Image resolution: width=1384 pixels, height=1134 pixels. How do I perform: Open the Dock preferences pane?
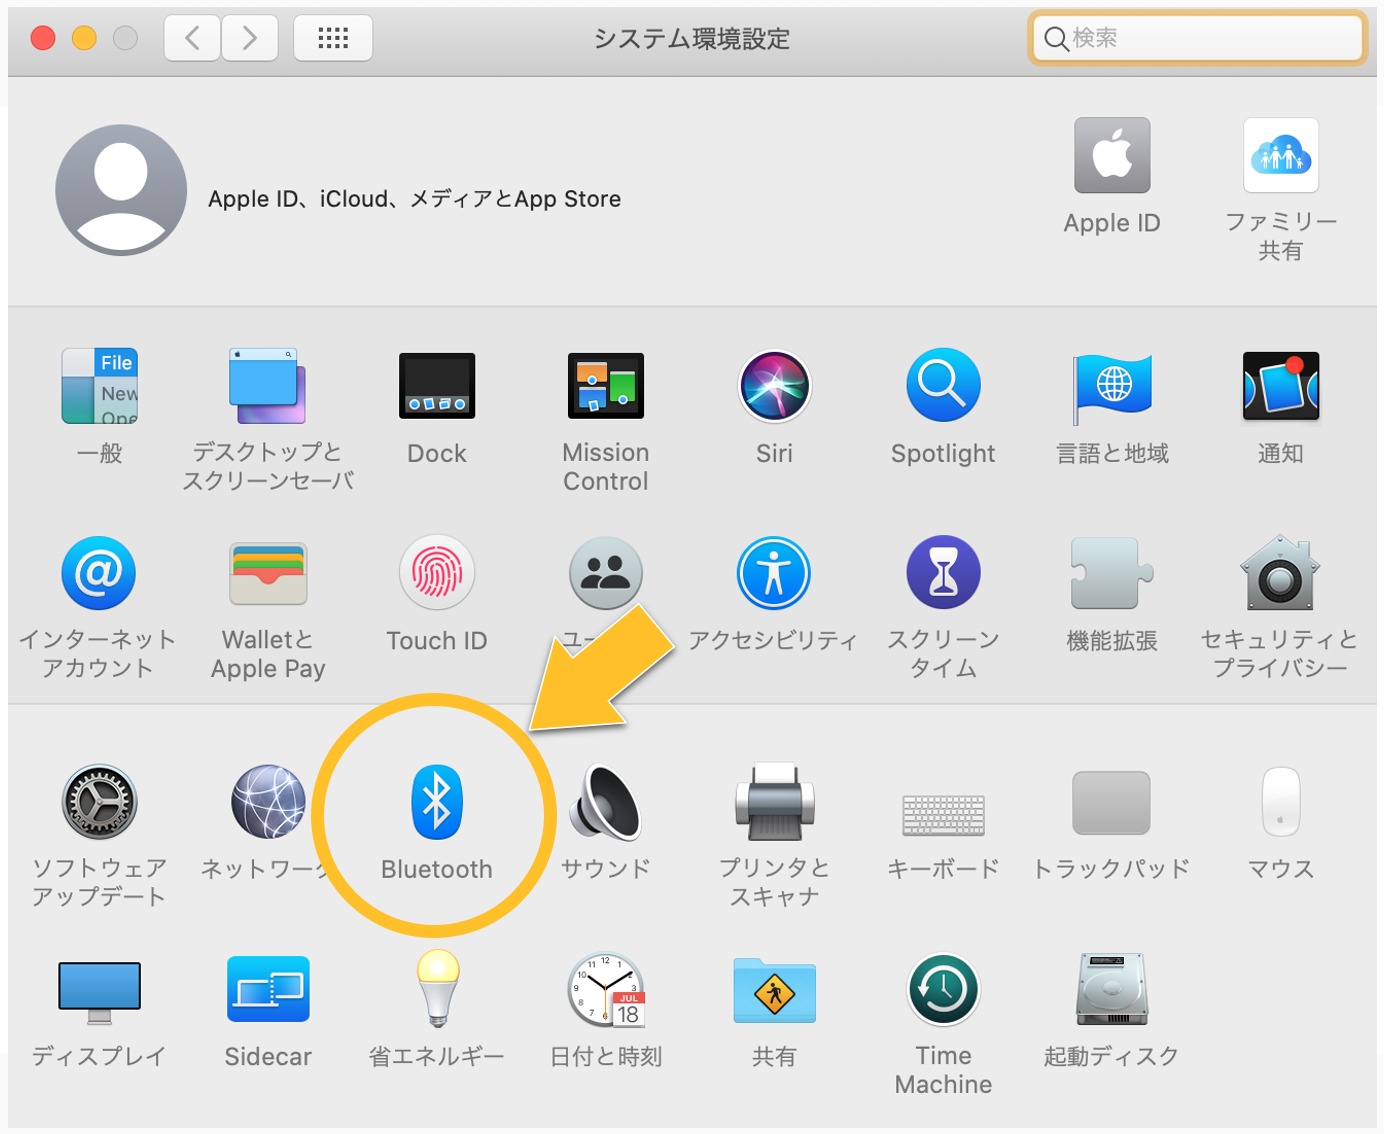click(437, 386)
